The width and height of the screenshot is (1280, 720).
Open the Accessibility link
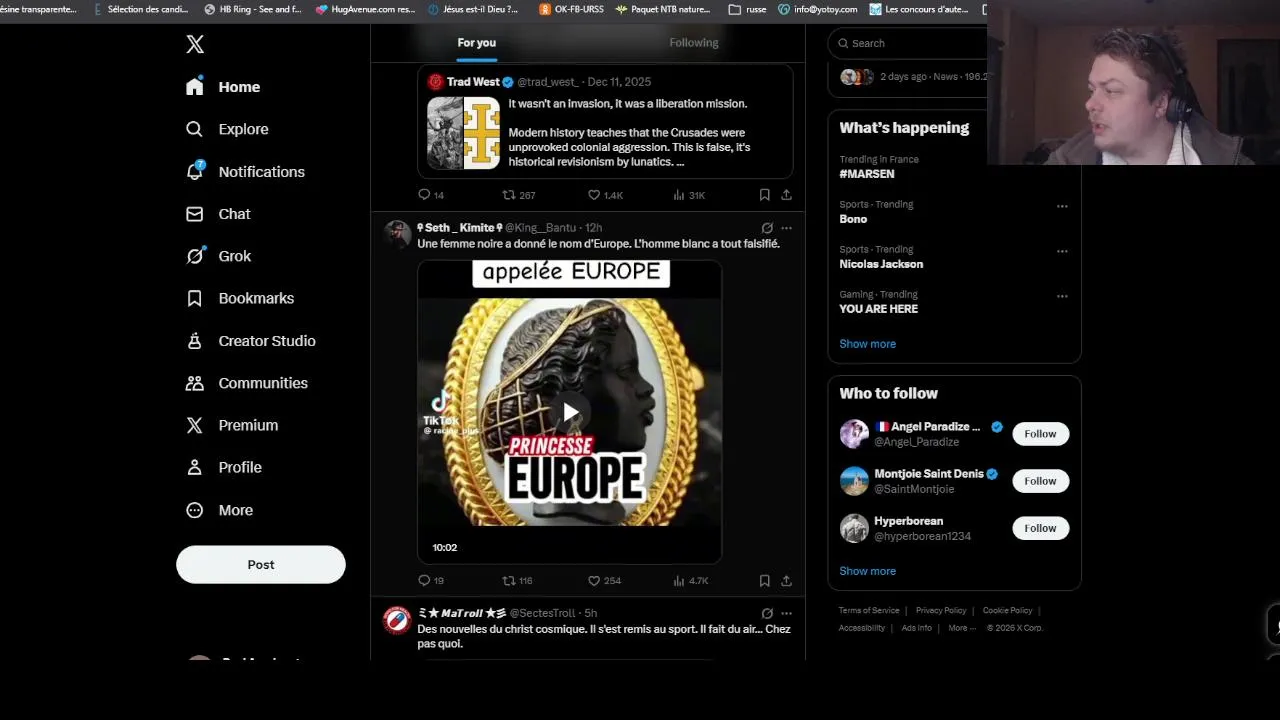pos(862,628)
